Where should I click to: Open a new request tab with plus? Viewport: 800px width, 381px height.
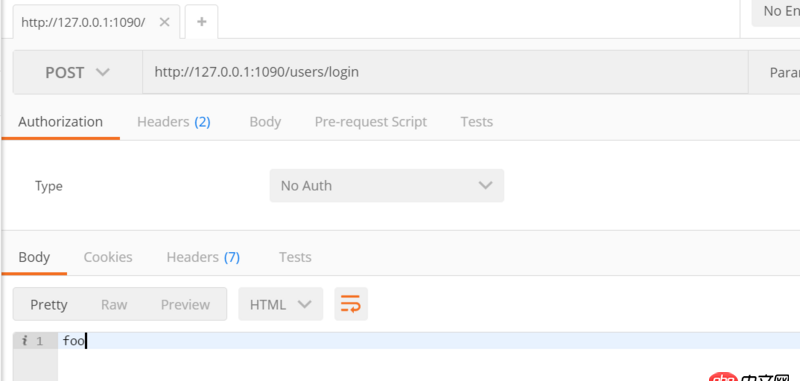click(x=202, y=22)
